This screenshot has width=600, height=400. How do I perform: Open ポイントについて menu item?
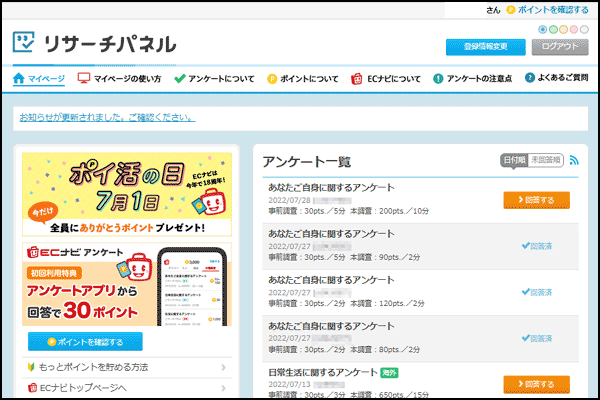click(303, 79)
